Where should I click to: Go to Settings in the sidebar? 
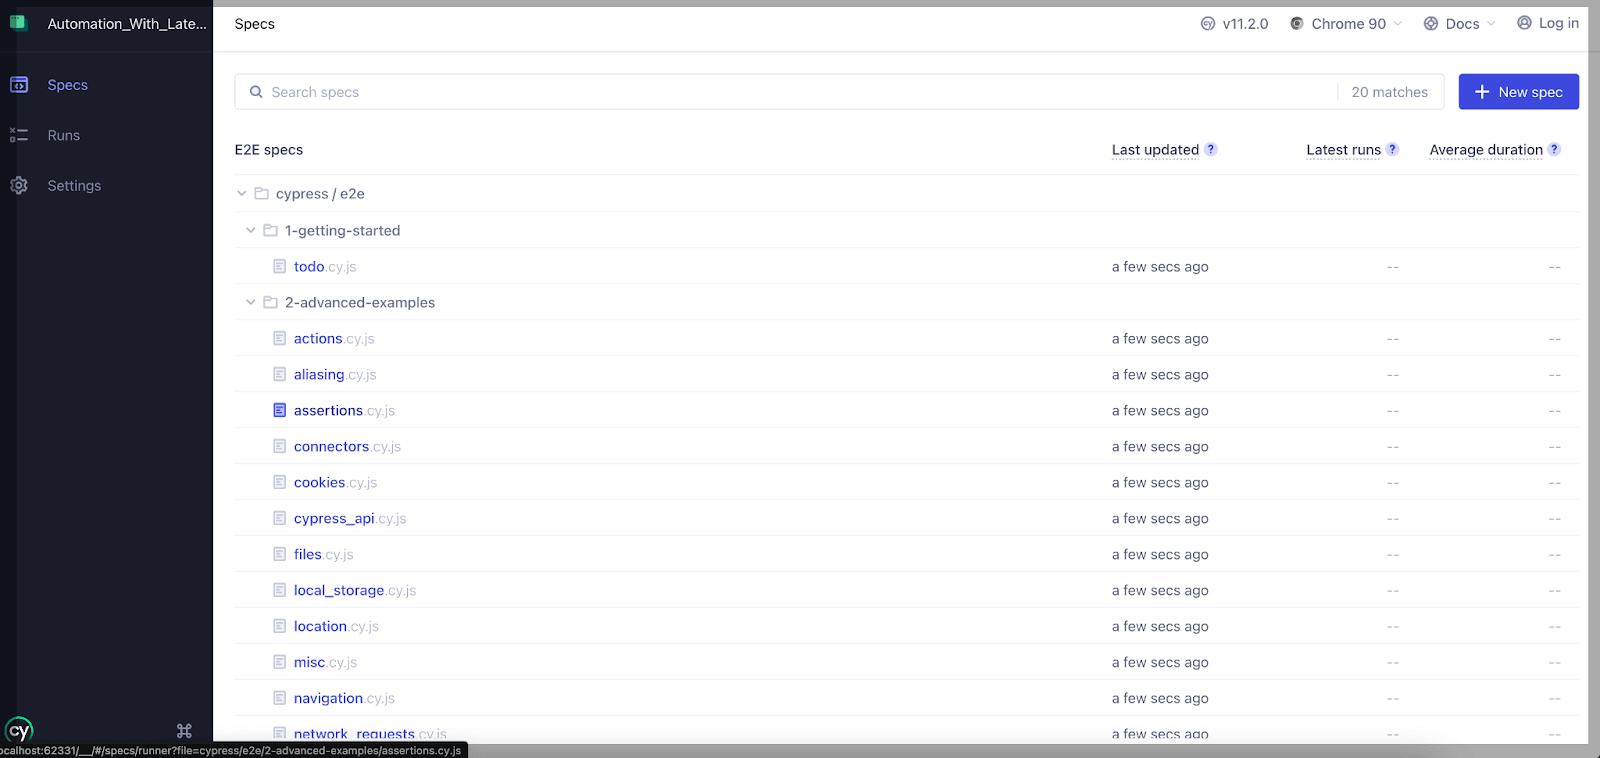point(74,186)
